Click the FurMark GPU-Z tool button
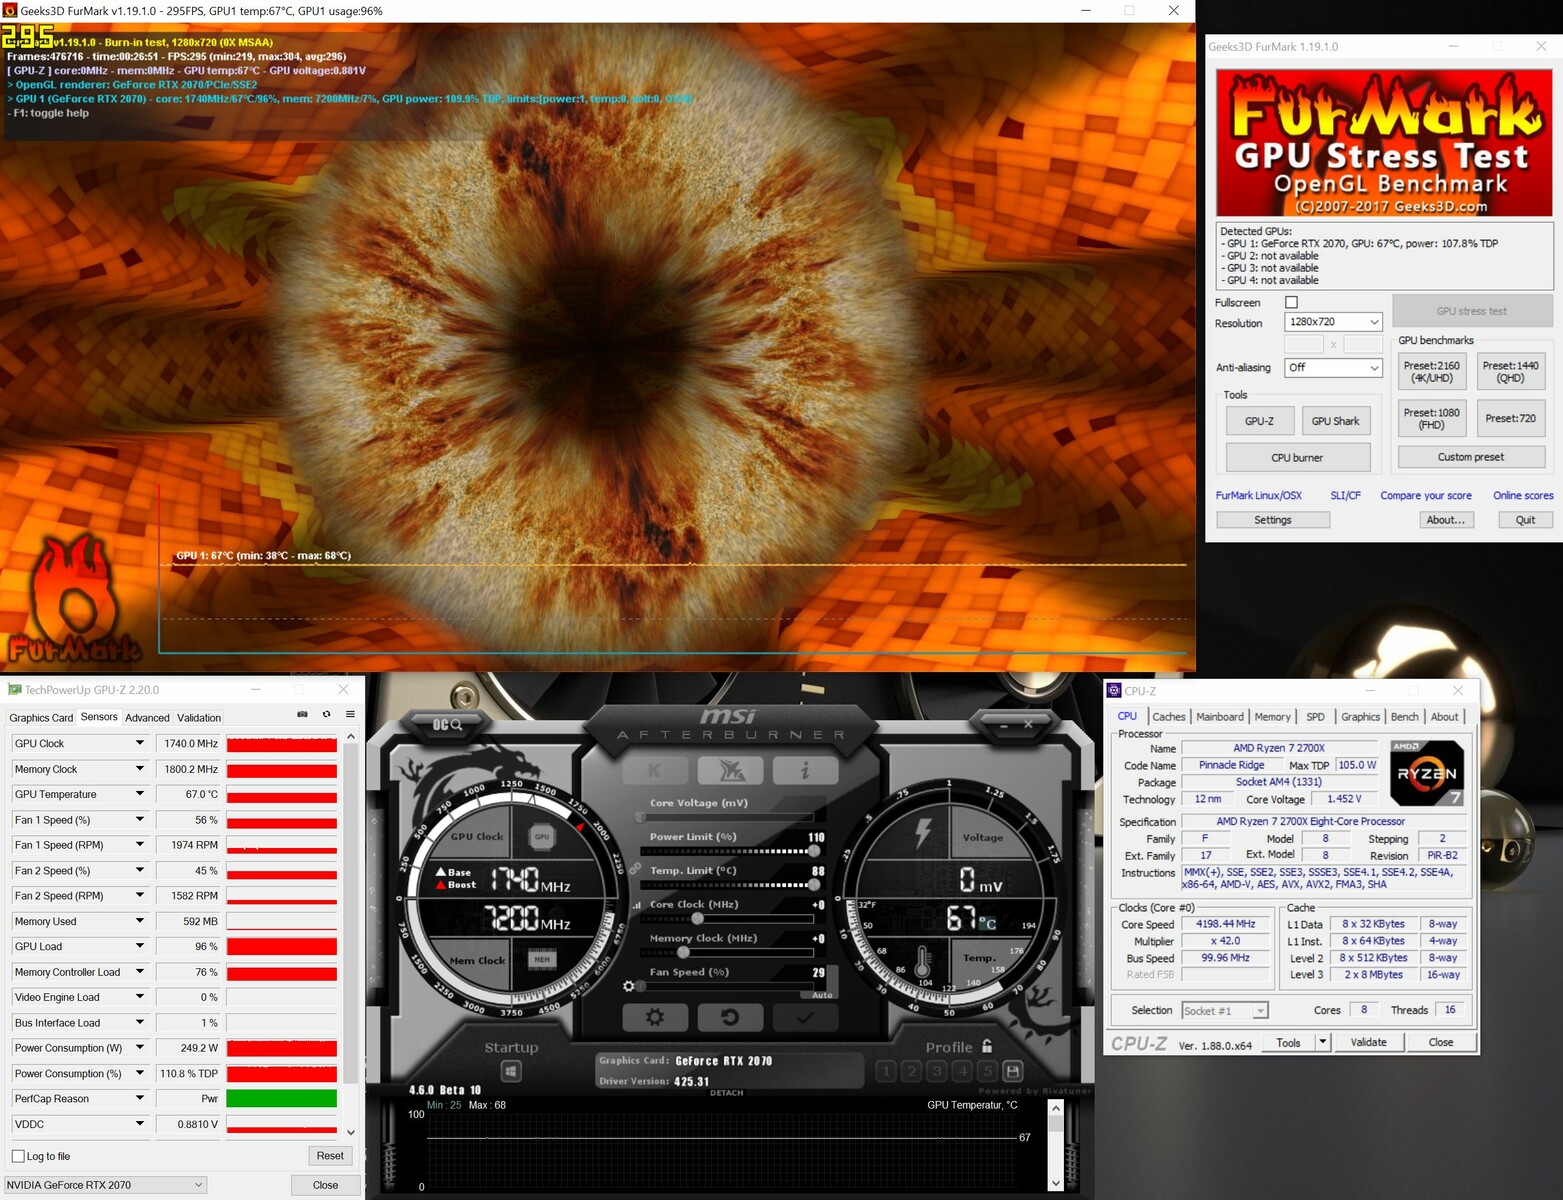Viewport: 1563px width, 1200px height. coord(1259,421)
